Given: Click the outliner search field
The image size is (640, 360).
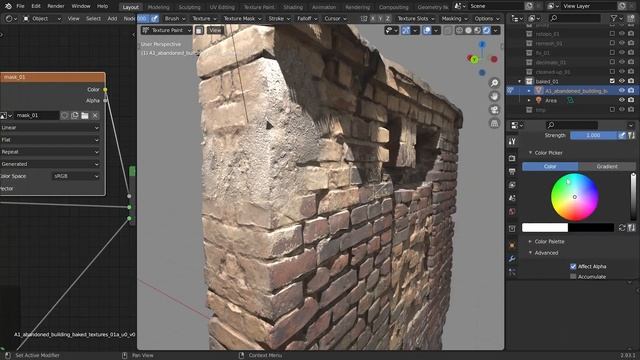Looking at the screenshot, I should [x=575, y=18].
